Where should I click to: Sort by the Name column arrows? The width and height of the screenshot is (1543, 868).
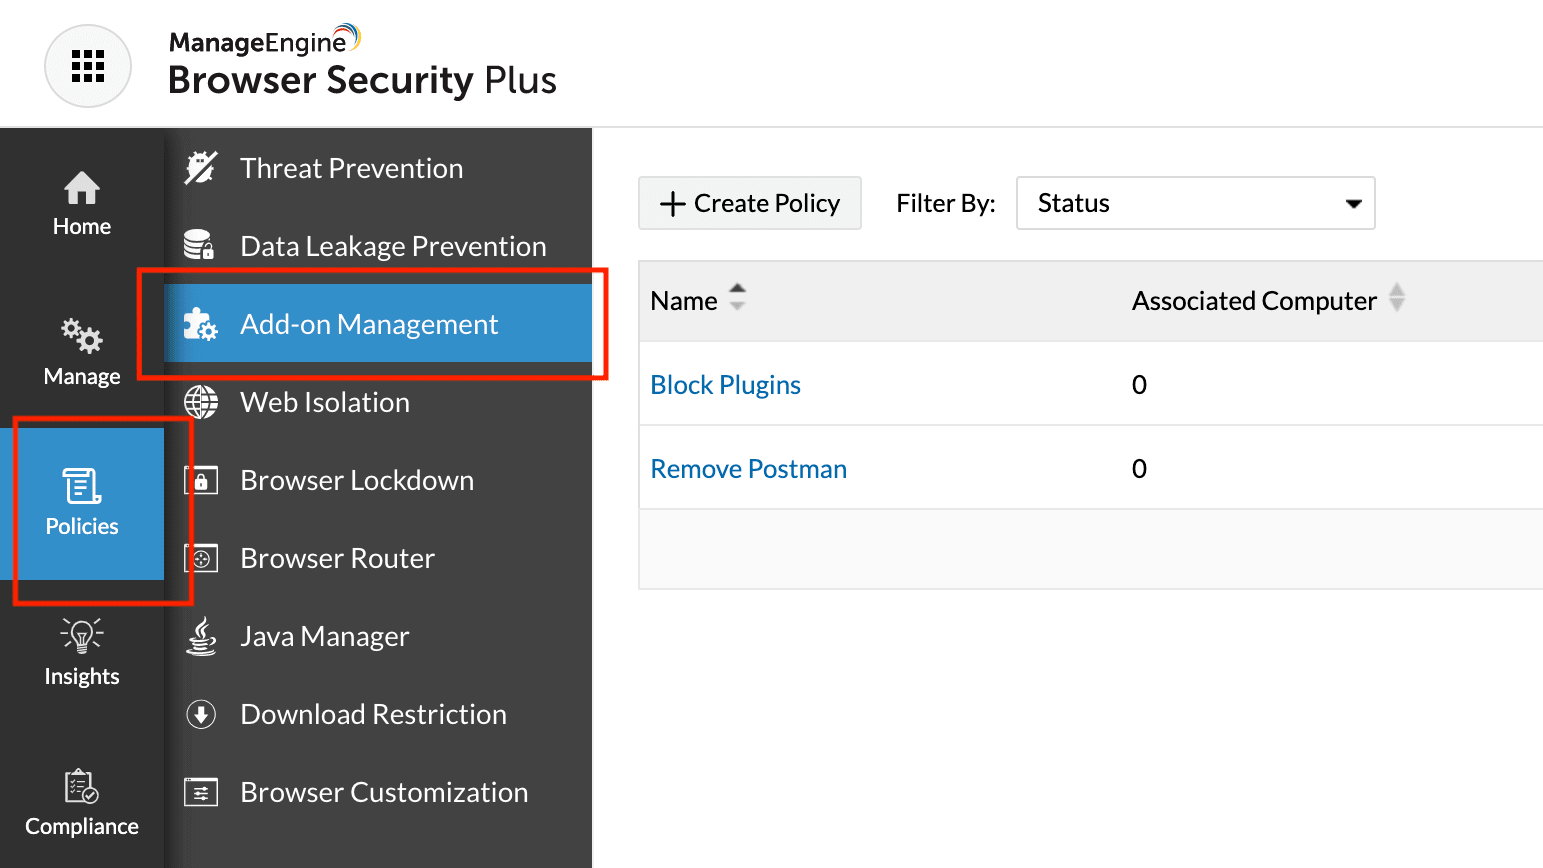tap(737, 298)
